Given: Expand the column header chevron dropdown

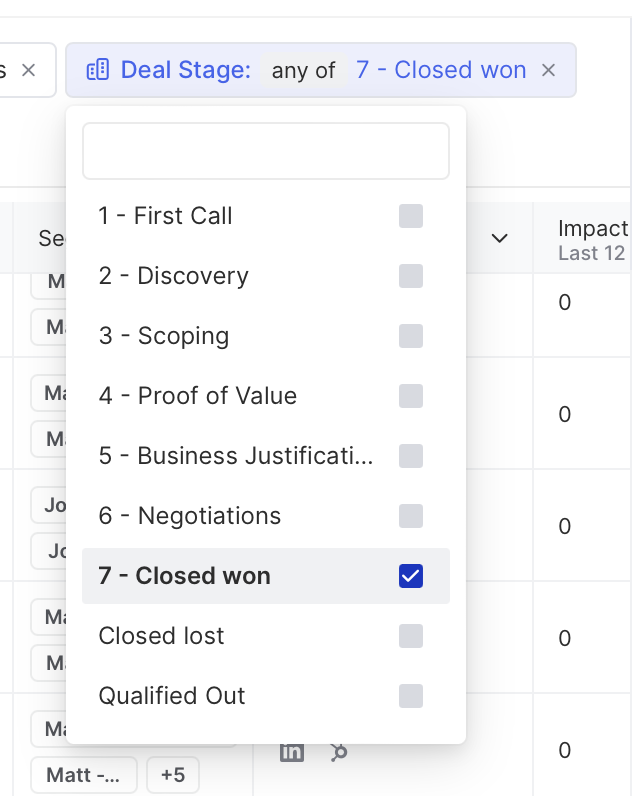Looking at the screenshot, I should (500, 238).
